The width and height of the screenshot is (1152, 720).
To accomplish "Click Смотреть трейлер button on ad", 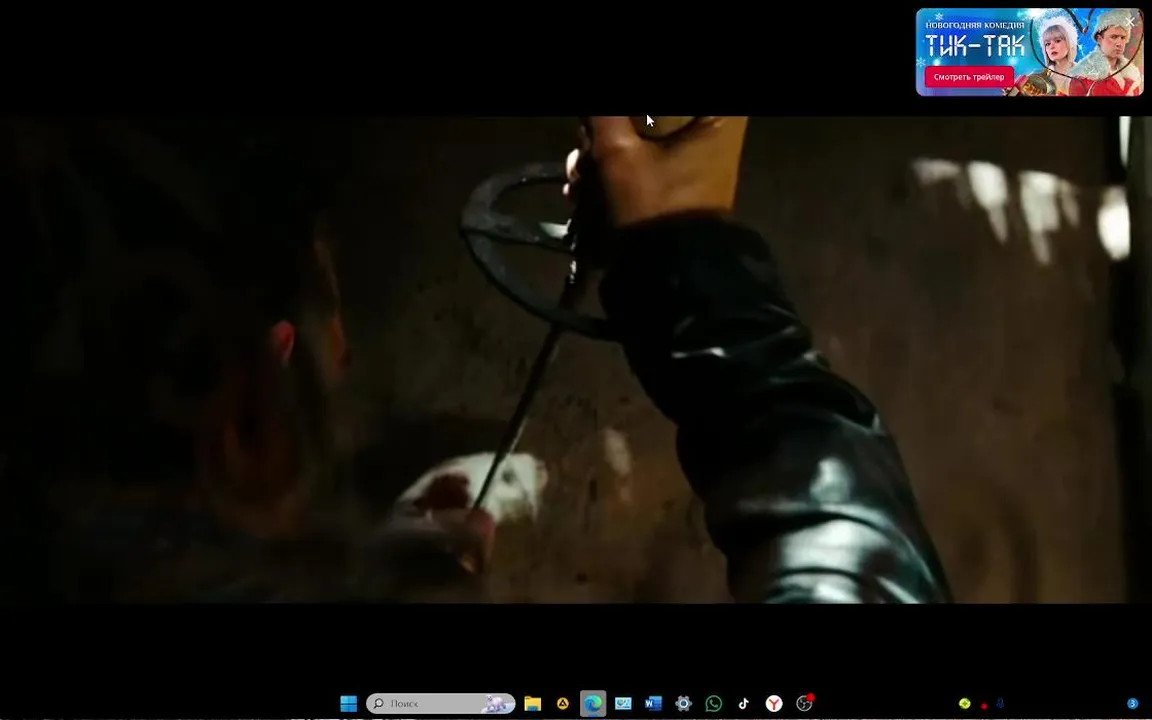I will tap(968, 76).
